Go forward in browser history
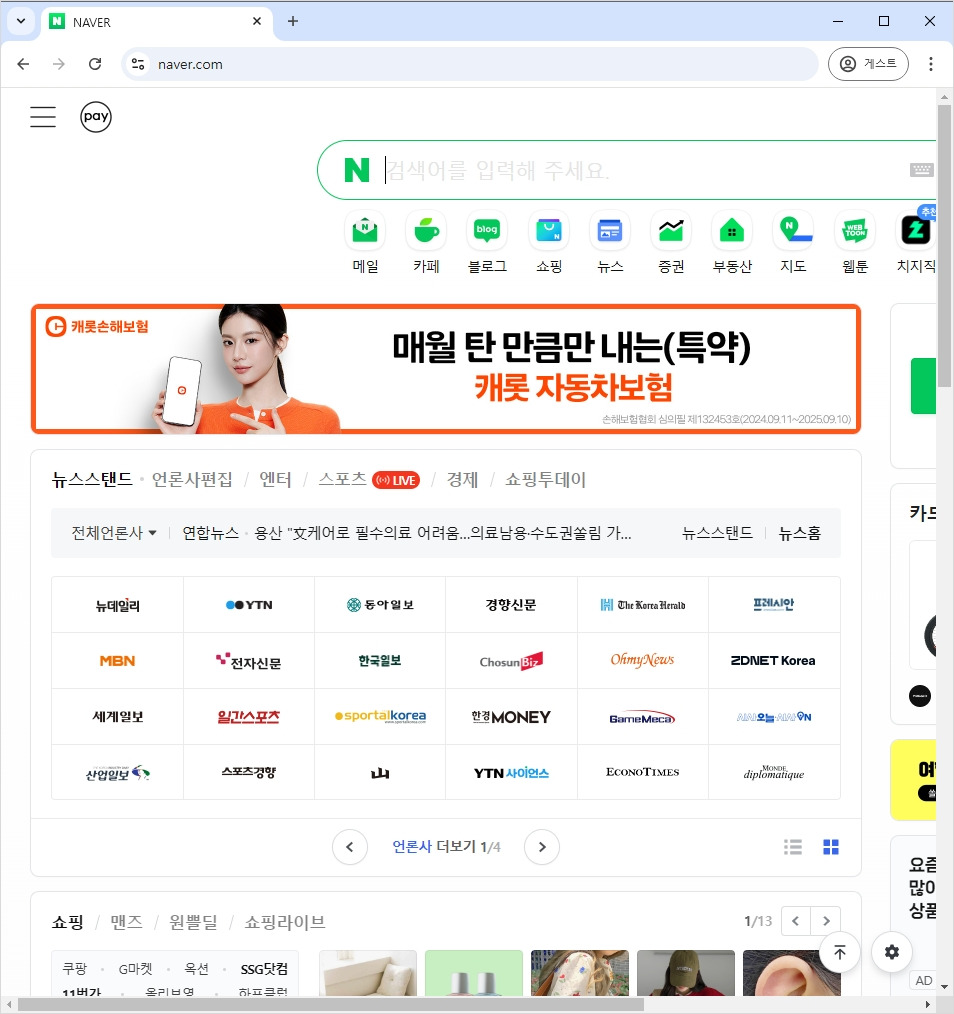Screen dimensions: 954x1014 coord(59,64)
